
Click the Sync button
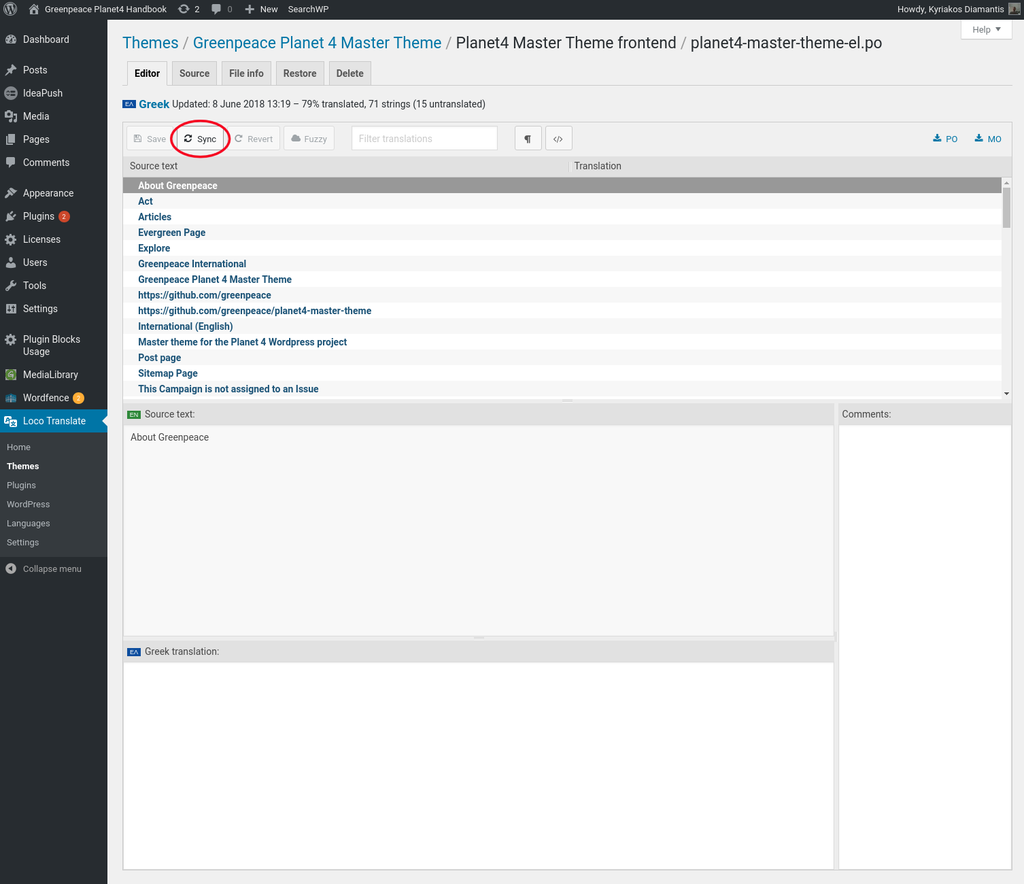click(200, 138)
